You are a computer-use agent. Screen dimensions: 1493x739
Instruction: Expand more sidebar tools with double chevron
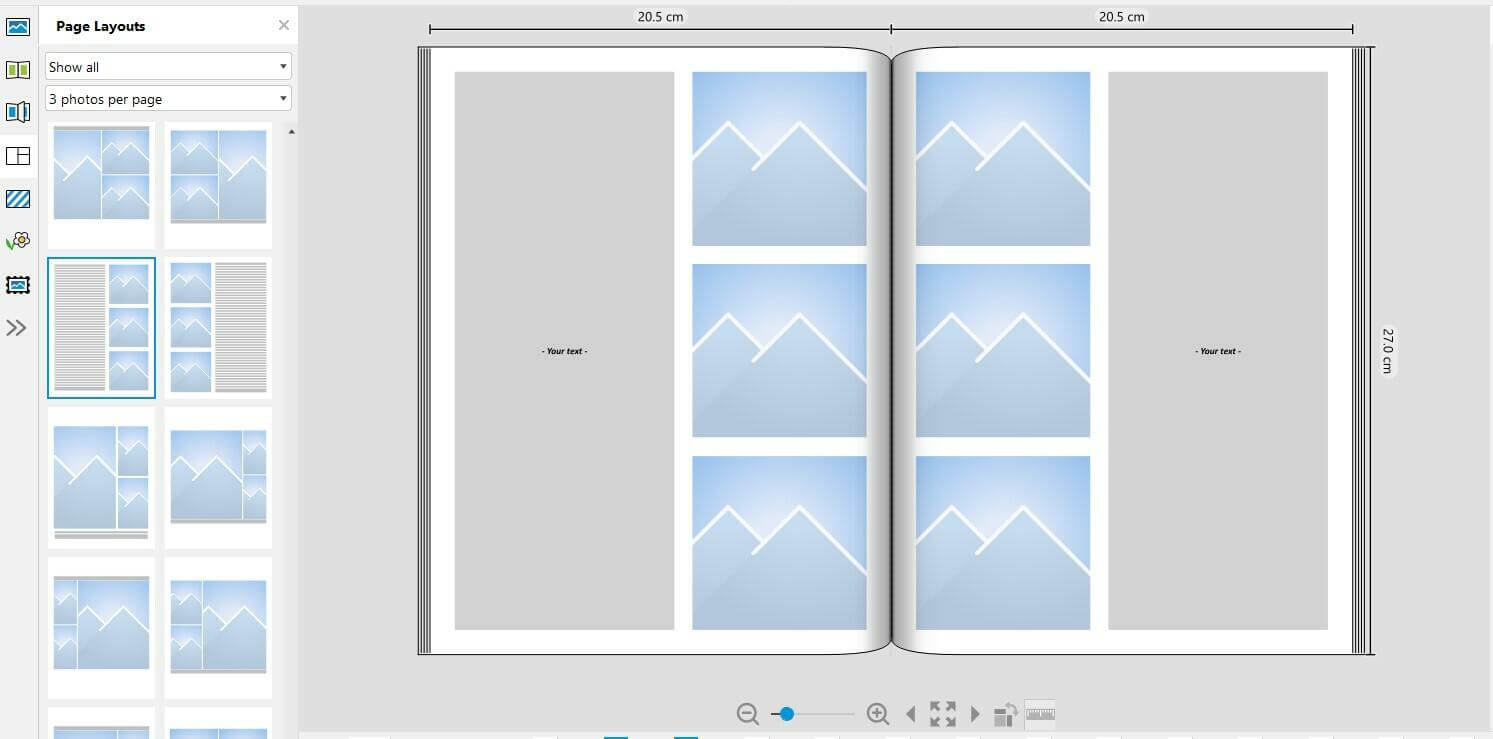(x=16, y=328)
